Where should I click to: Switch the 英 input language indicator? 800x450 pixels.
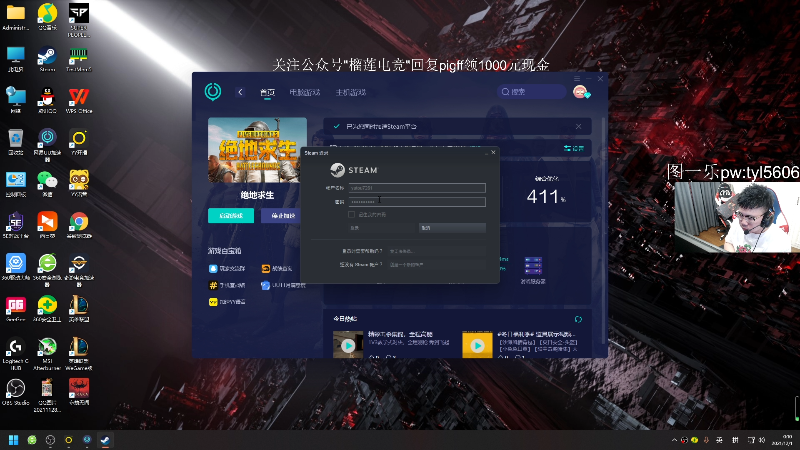(719, 440)
